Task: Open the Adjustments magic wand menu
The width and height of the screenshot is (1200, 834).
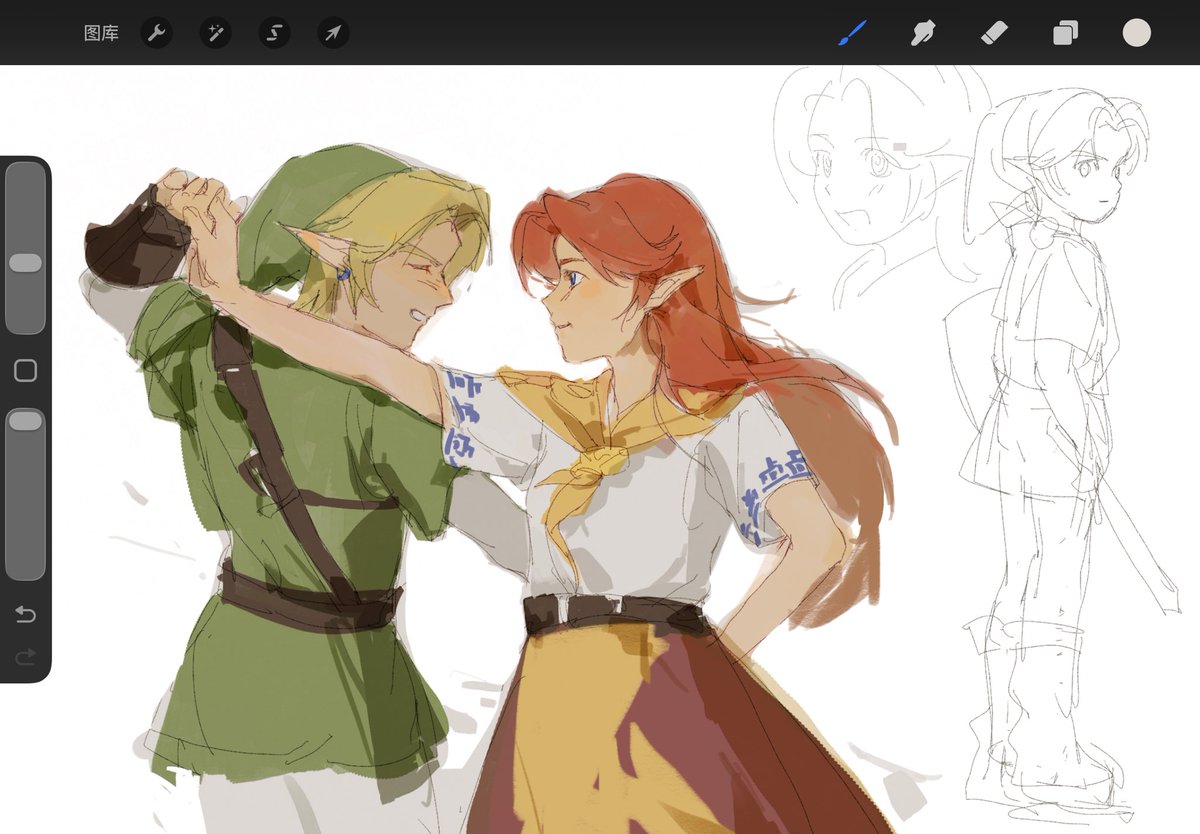Action: point(215,33)
